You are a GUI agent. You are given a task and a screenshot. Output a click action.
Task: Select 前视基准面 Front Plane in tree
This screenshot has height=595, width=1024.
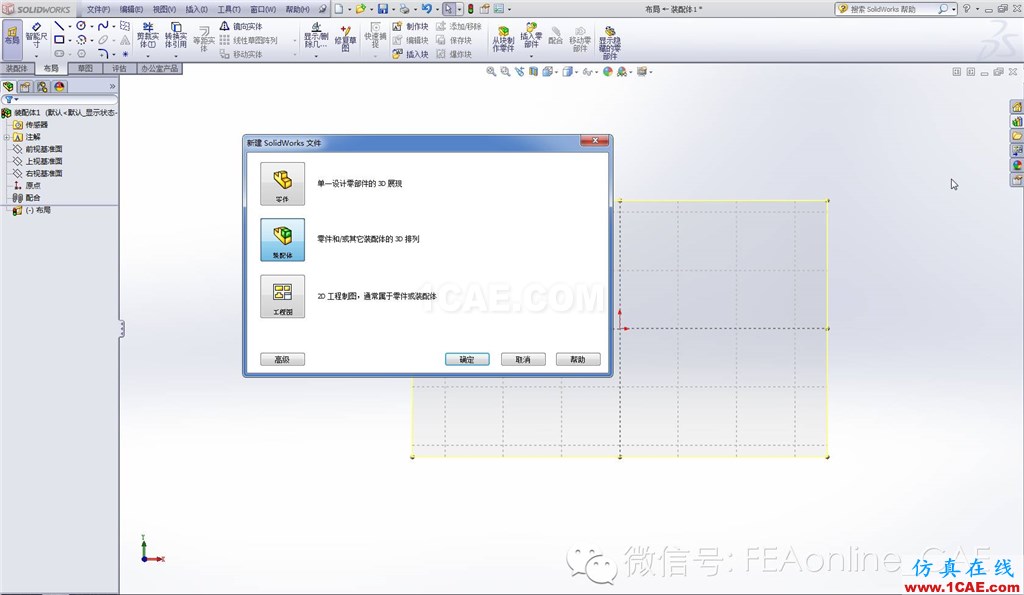[44, 149]
